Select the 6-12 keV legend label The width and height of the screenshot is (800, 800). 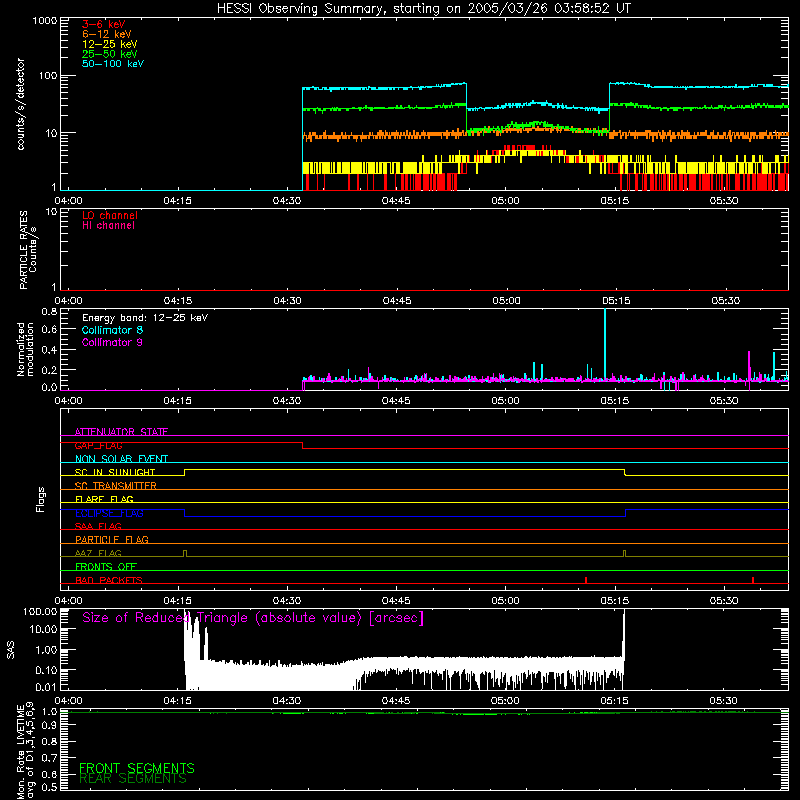tap(106, 34)
